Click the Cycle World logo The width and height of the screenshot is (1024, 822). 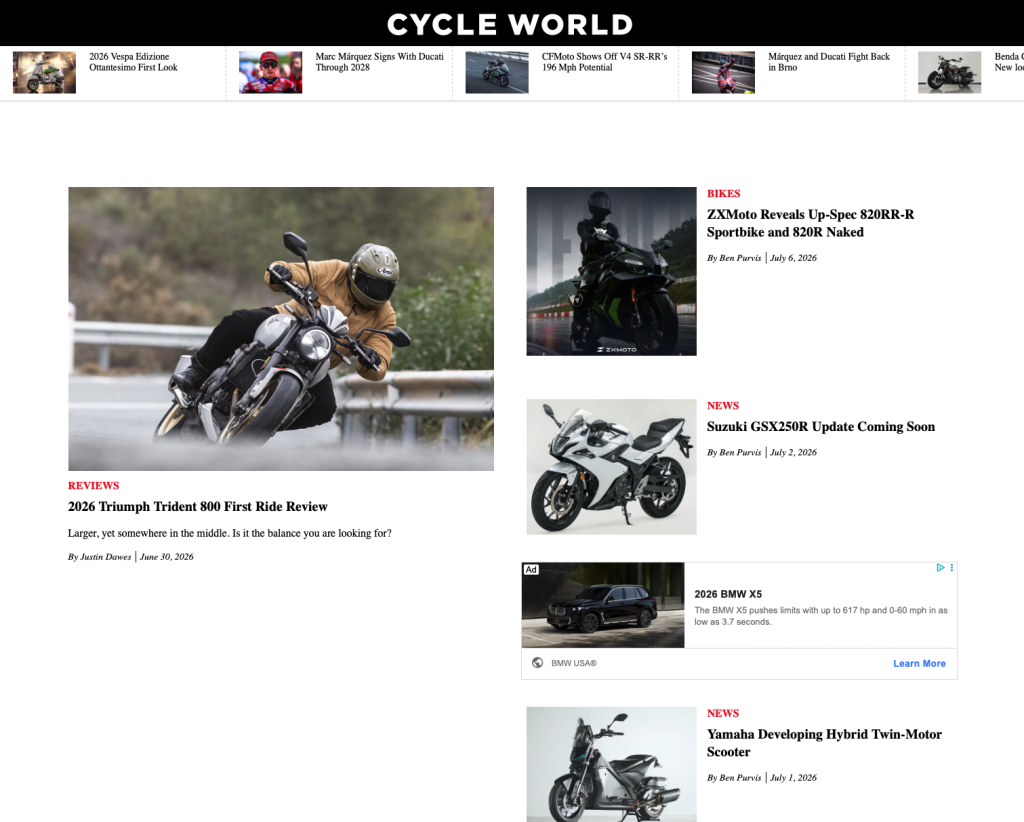pos(510,25)
